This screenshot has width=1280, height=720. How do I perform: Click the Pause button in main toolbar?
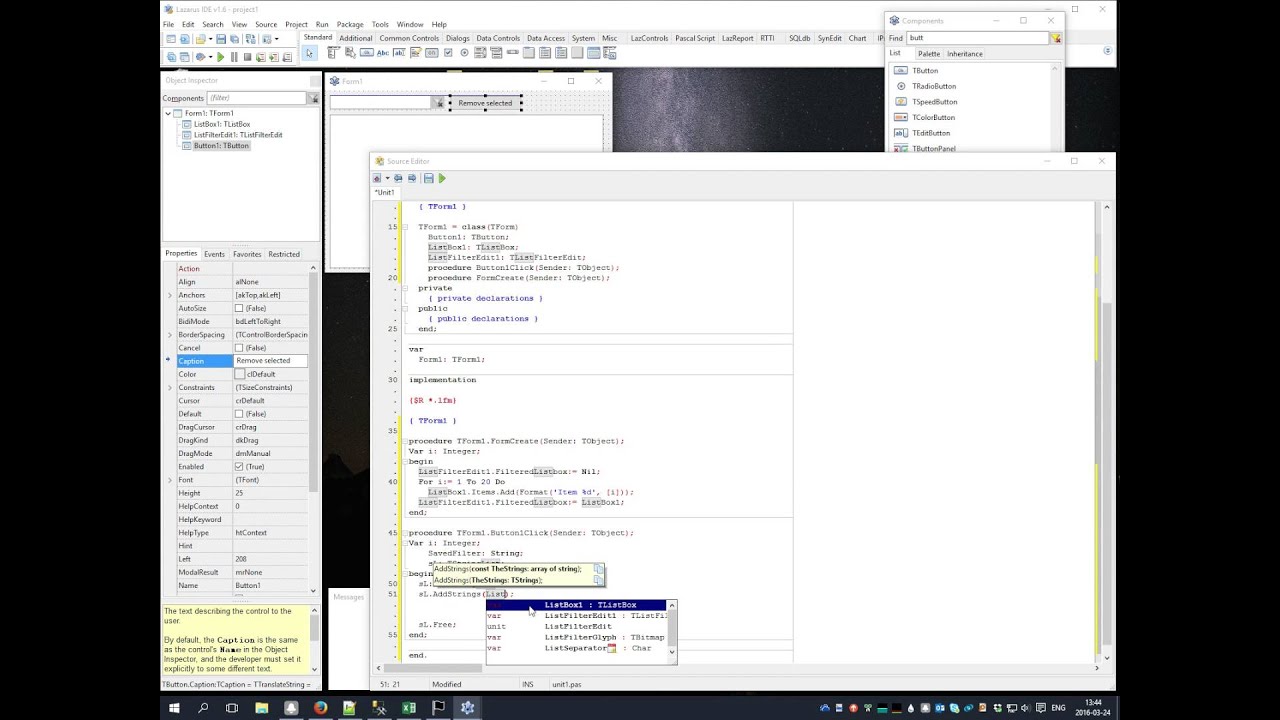tap(234, 57)
